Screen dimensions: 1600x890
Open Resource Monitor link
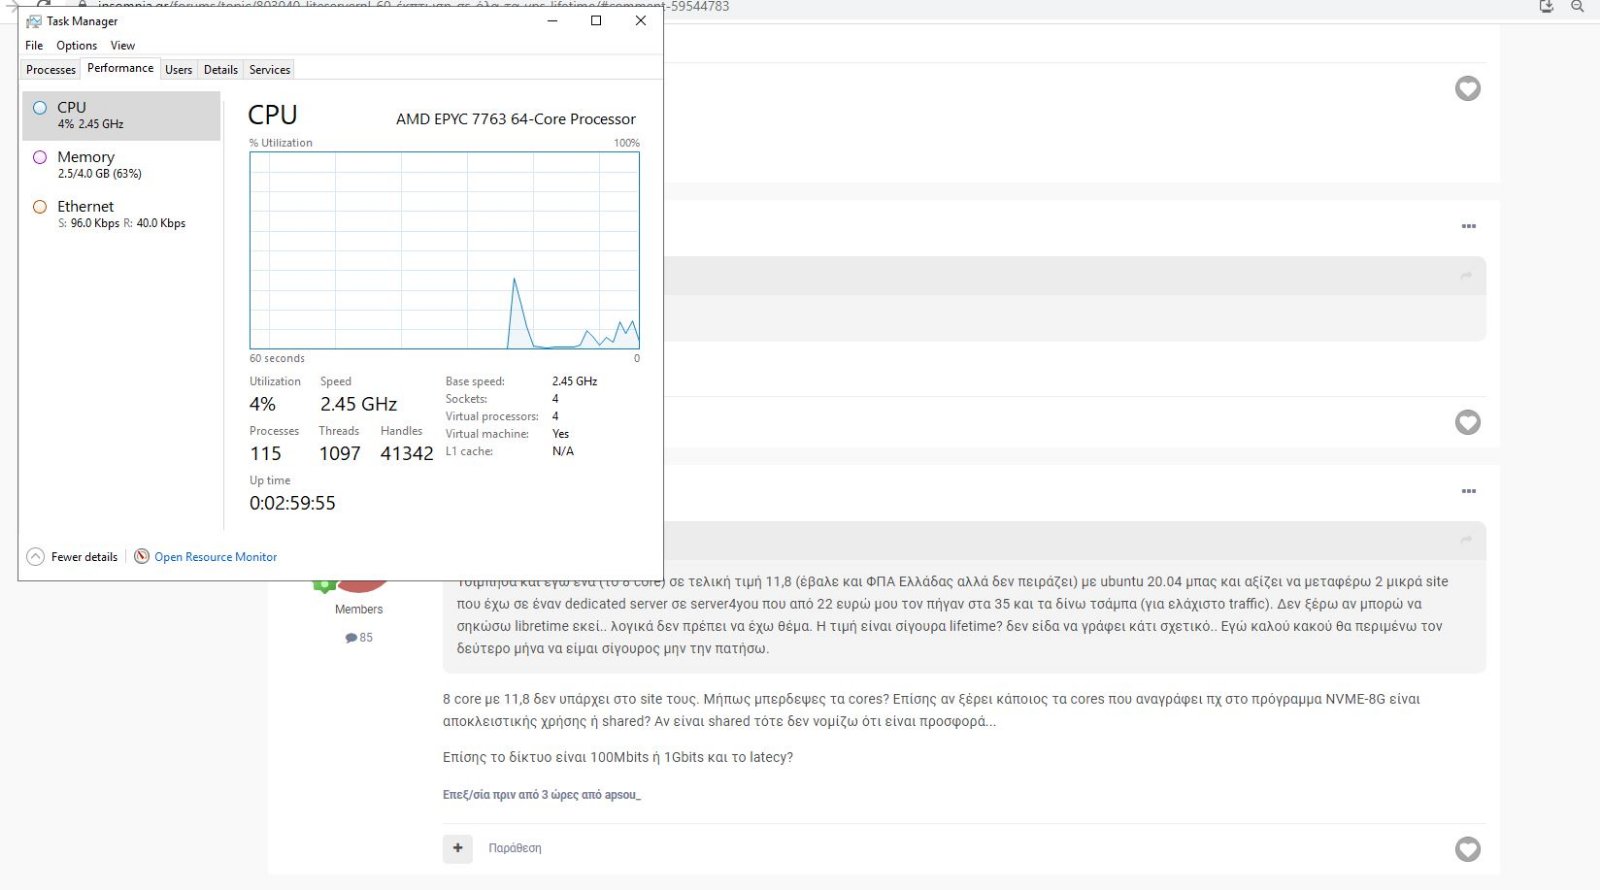coord(215,557)
